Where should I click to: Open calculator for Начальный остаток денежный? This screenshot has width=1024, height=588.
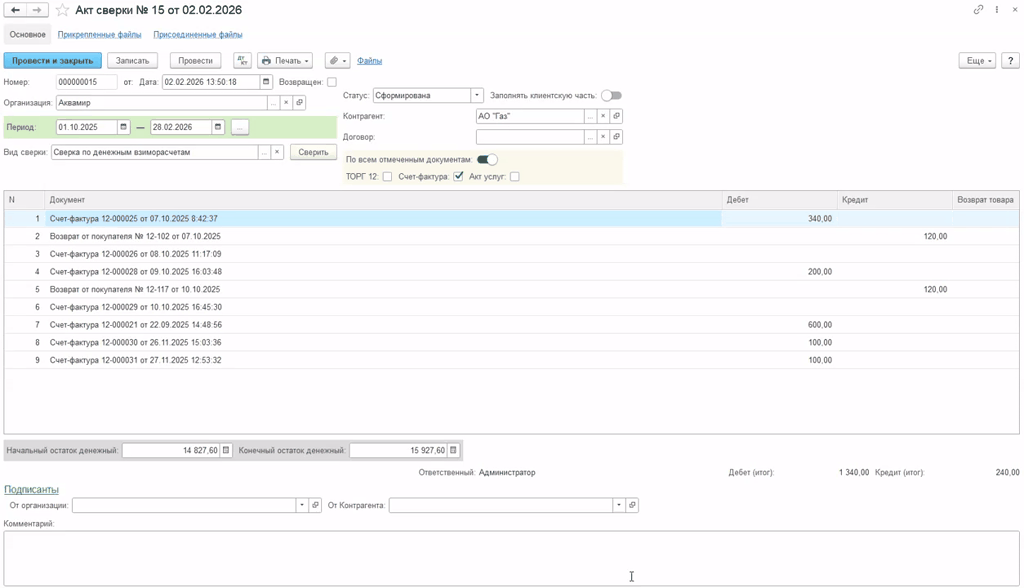click(226, 450)
